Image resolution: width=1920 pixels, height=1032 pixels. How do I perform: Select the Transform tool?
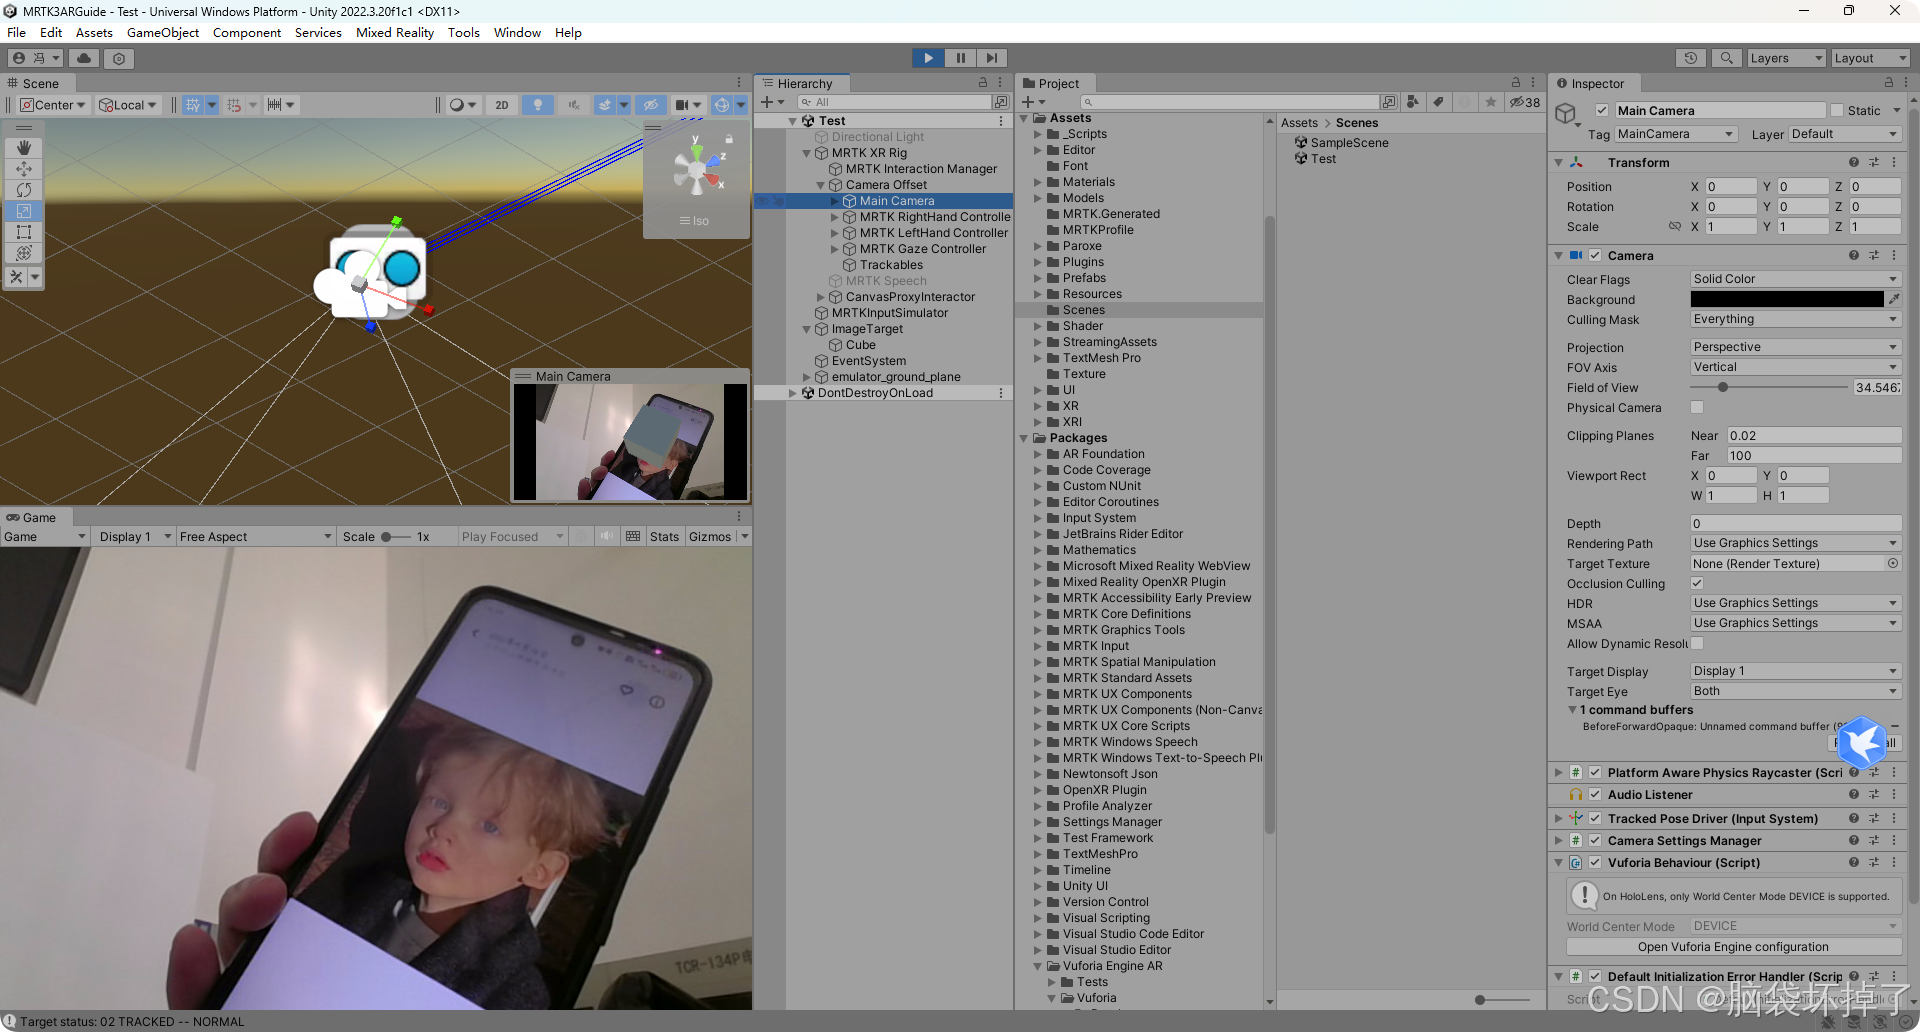[x=24, y=252]
